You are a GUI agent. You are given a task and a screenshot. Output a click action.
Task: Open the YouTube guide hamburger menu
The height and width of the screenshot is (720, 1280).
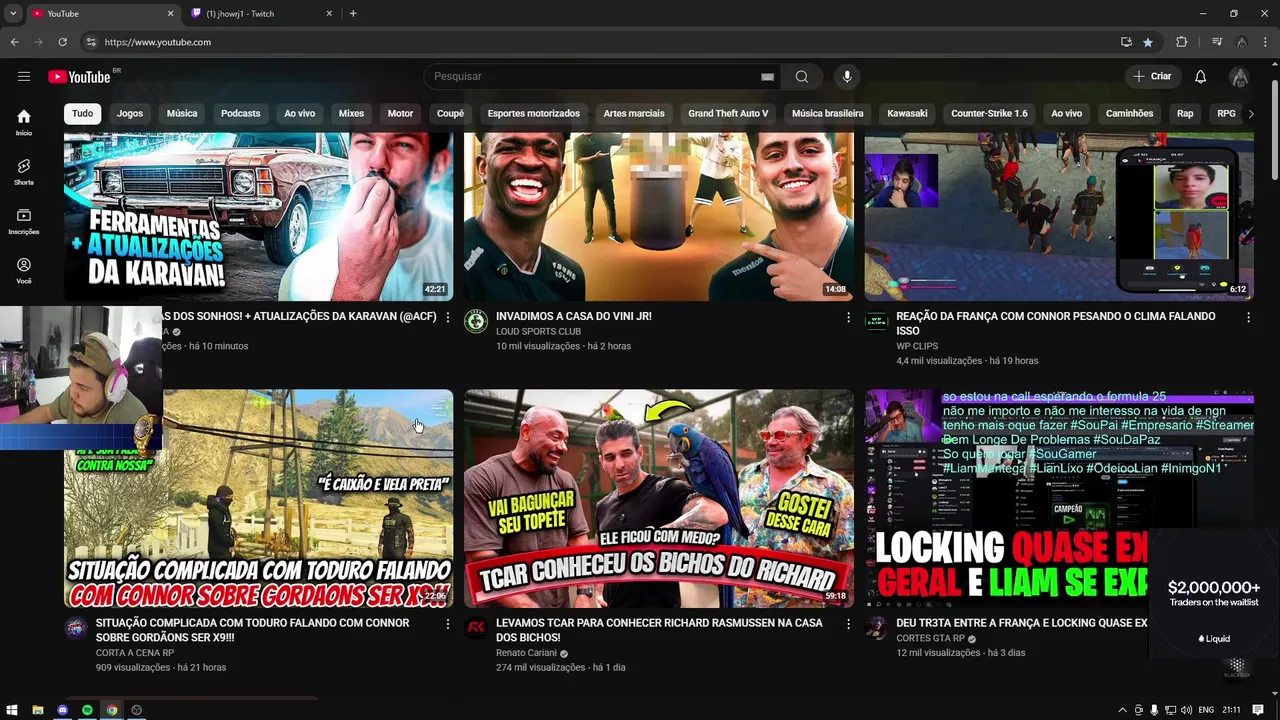pos(24,77)
